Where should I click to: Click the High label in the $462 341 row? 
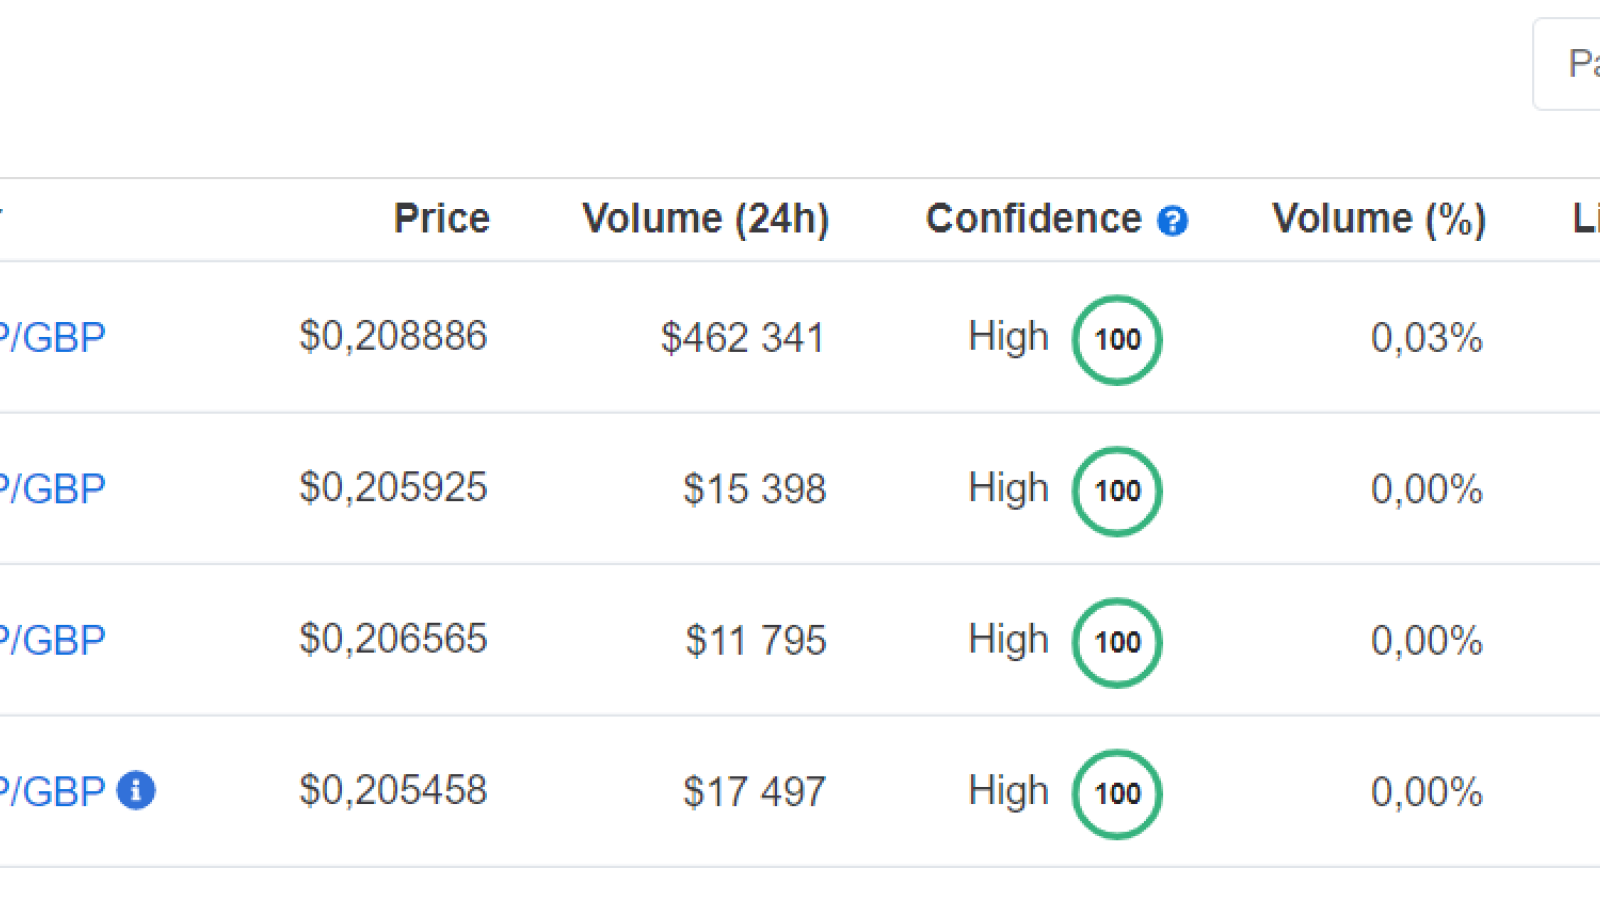(x=1009, y=338)
